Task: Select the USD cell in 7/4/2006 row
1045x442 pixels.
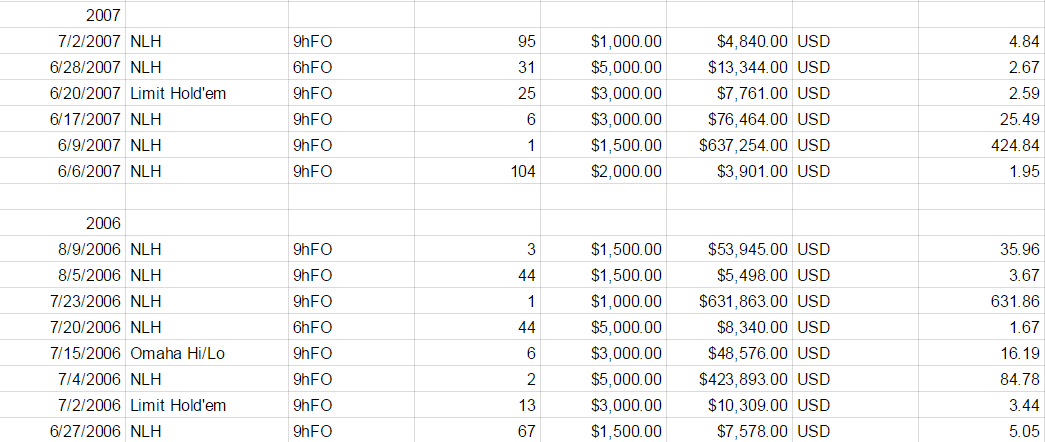Action: point(855,379)
